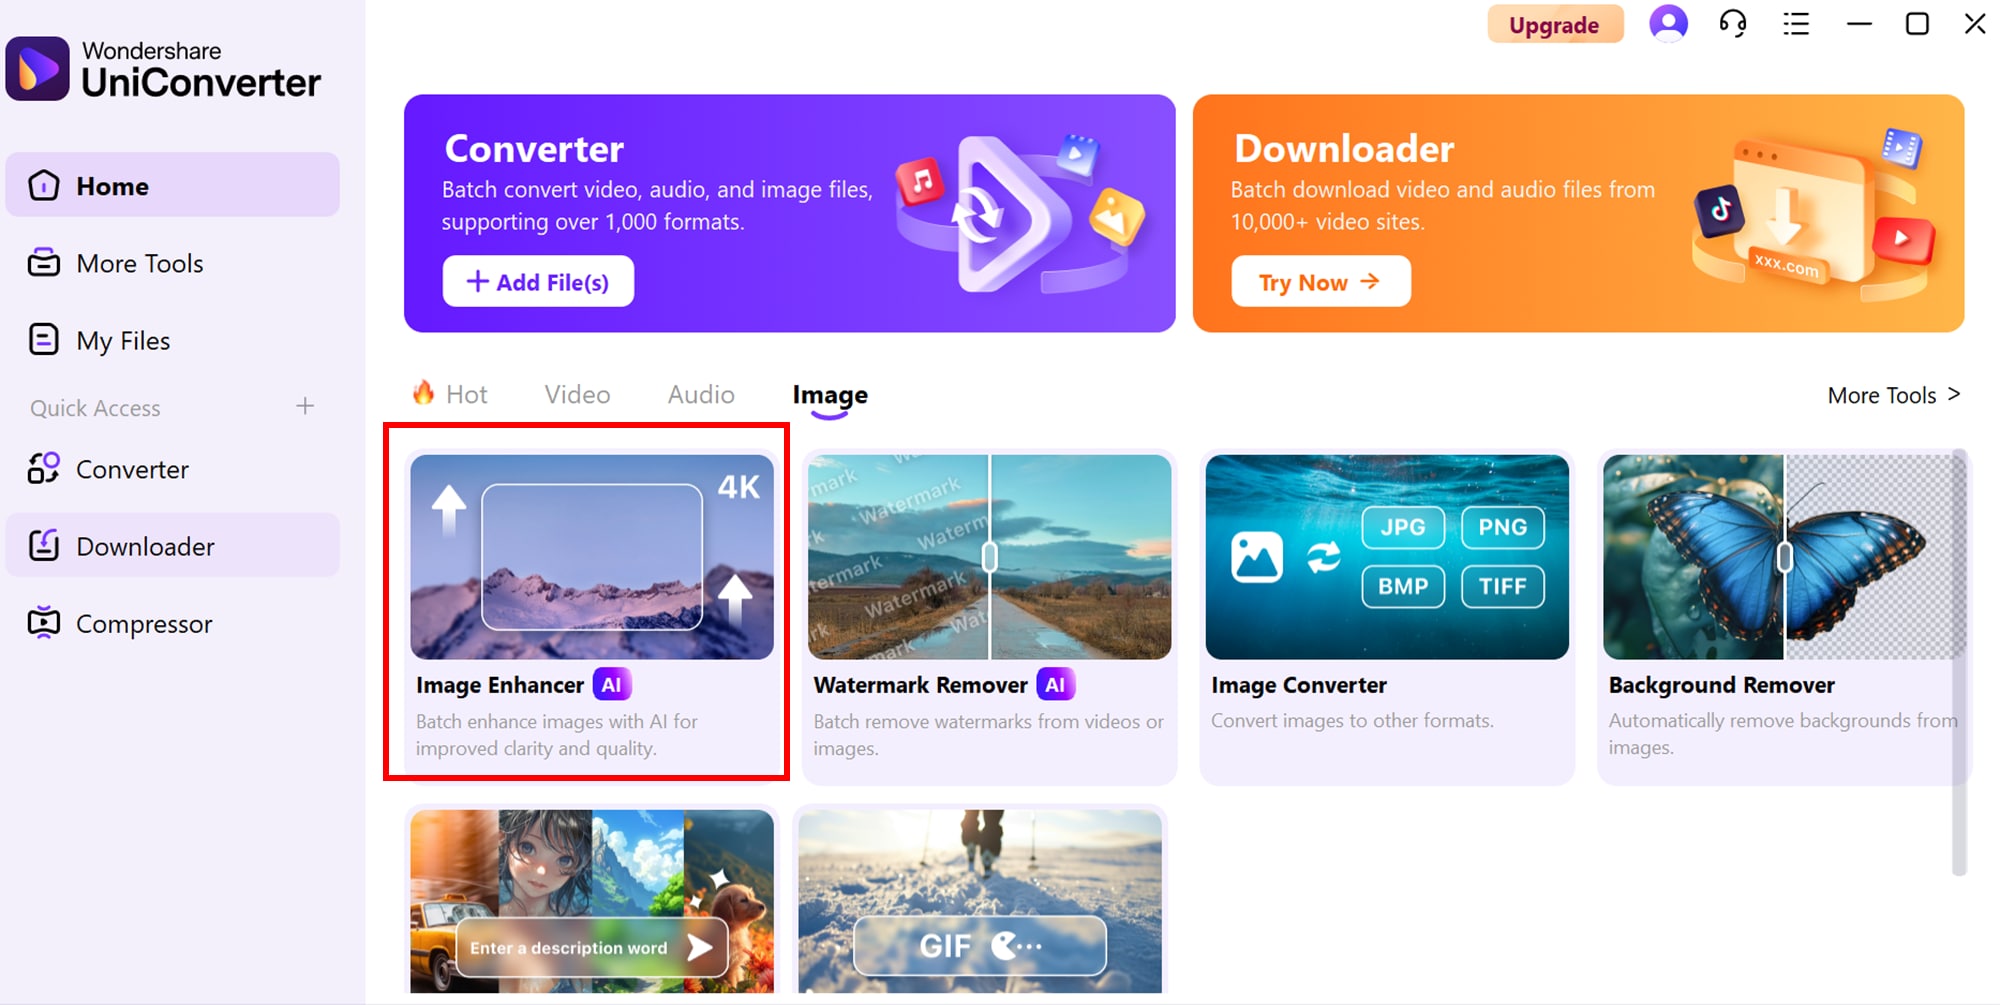Switch to the Hot tab
Viewport: 2000px width, 1005px height.
coord(466,394)
